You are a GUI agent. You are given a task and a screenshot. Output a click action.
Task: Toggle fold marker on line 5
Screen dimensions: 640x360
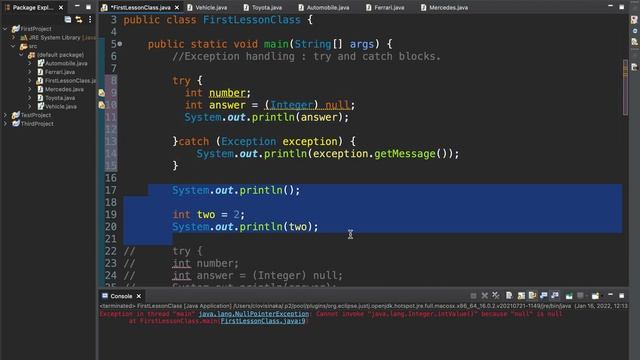pos(120,44)
